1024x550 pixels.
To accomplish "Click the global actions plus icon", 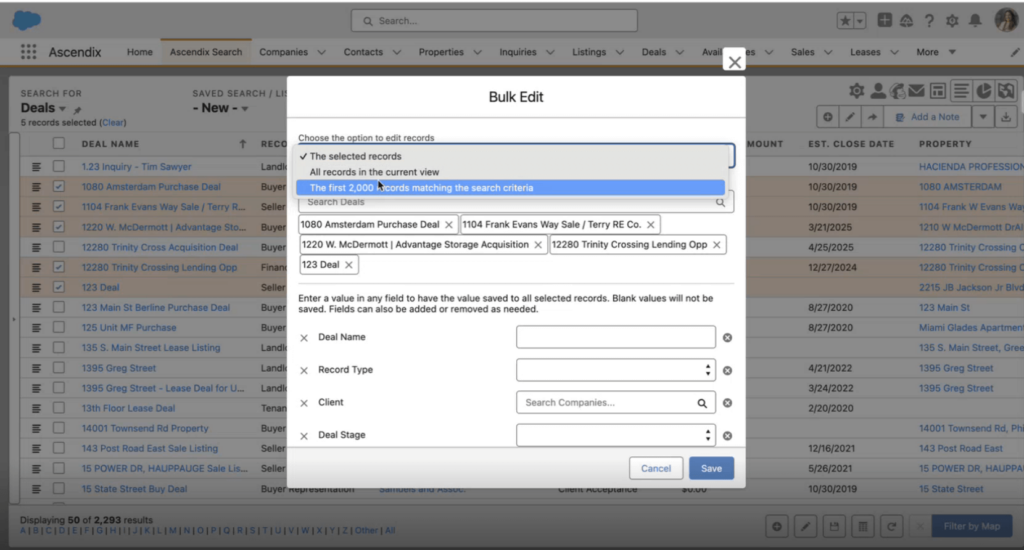I will 884,20.
